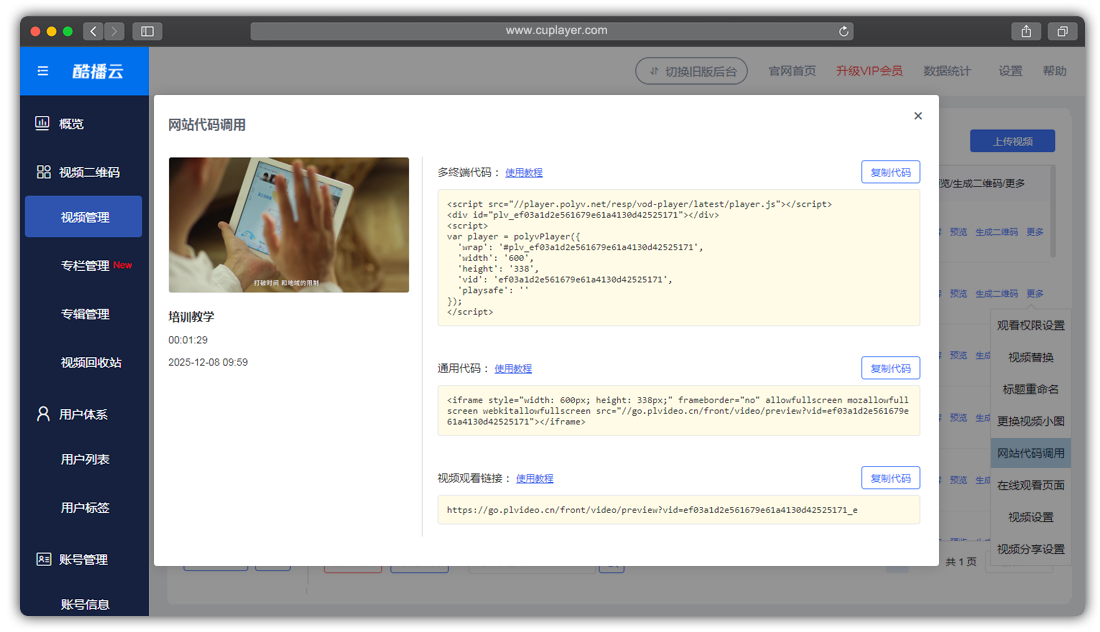Click 升级VIP会员 link
This screenshot has height=632, width=1100.
pos(869,71)
